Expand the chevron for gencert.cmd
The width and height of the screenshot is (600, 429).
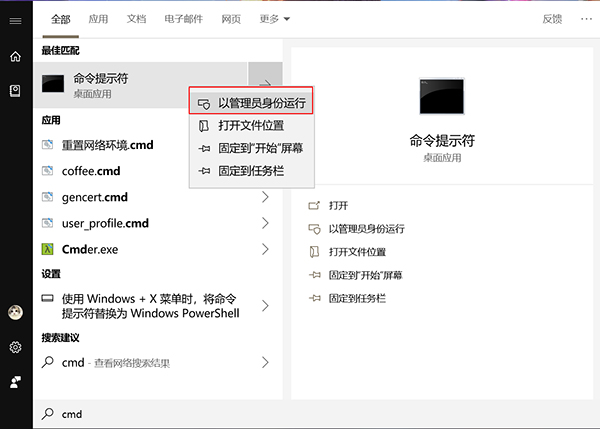(x=265, y=197)
